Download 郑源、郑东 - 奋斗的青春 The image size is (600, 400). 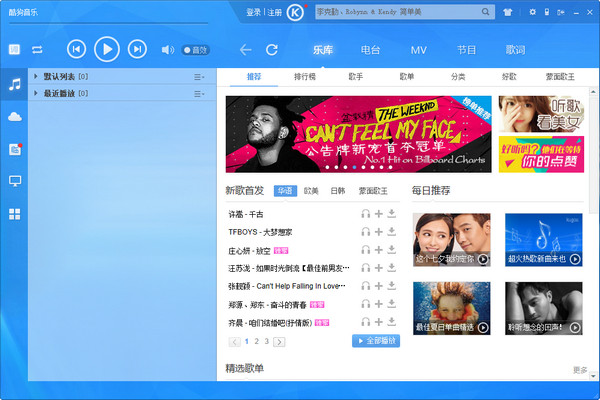(x=391, y=304)
